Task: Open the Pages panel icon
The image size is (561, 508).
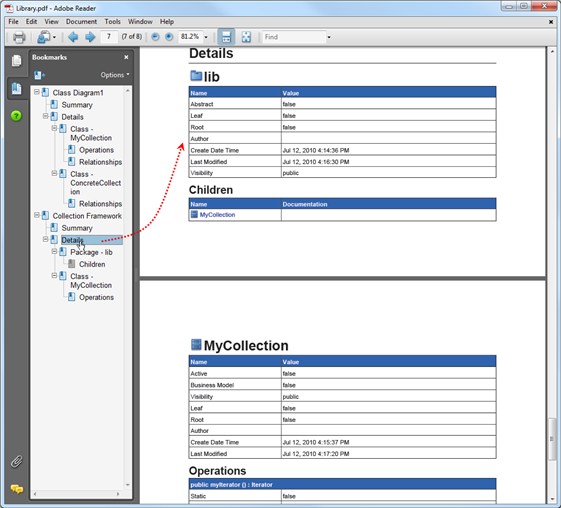Action: coord(16,60)
